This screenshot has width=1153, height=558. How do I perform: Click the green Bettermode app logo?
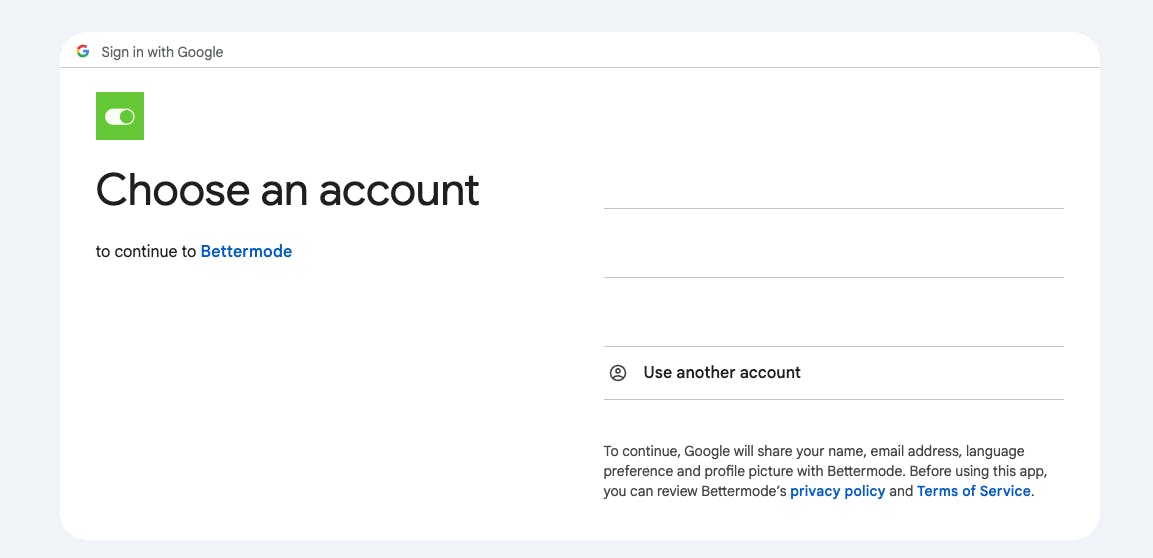[x=120, y=116]
